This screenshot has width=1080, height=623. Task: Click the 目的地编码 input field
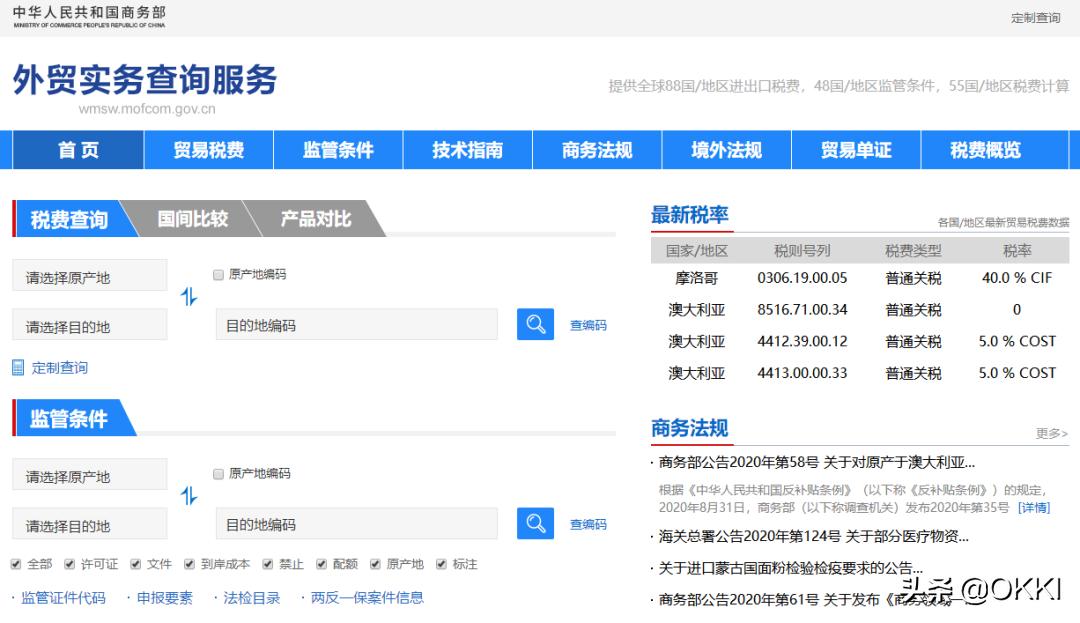(x=355, y=323)
